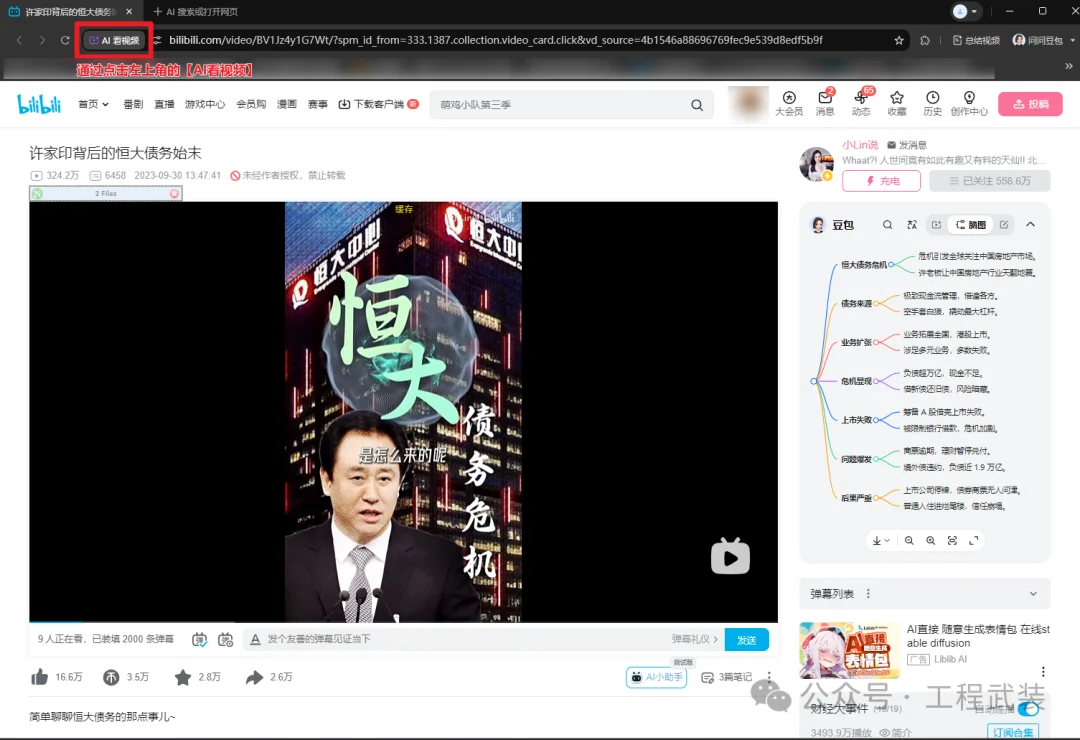Open the 收藏 favorites star icon
1080x740 pixels.
coord(897,97)
